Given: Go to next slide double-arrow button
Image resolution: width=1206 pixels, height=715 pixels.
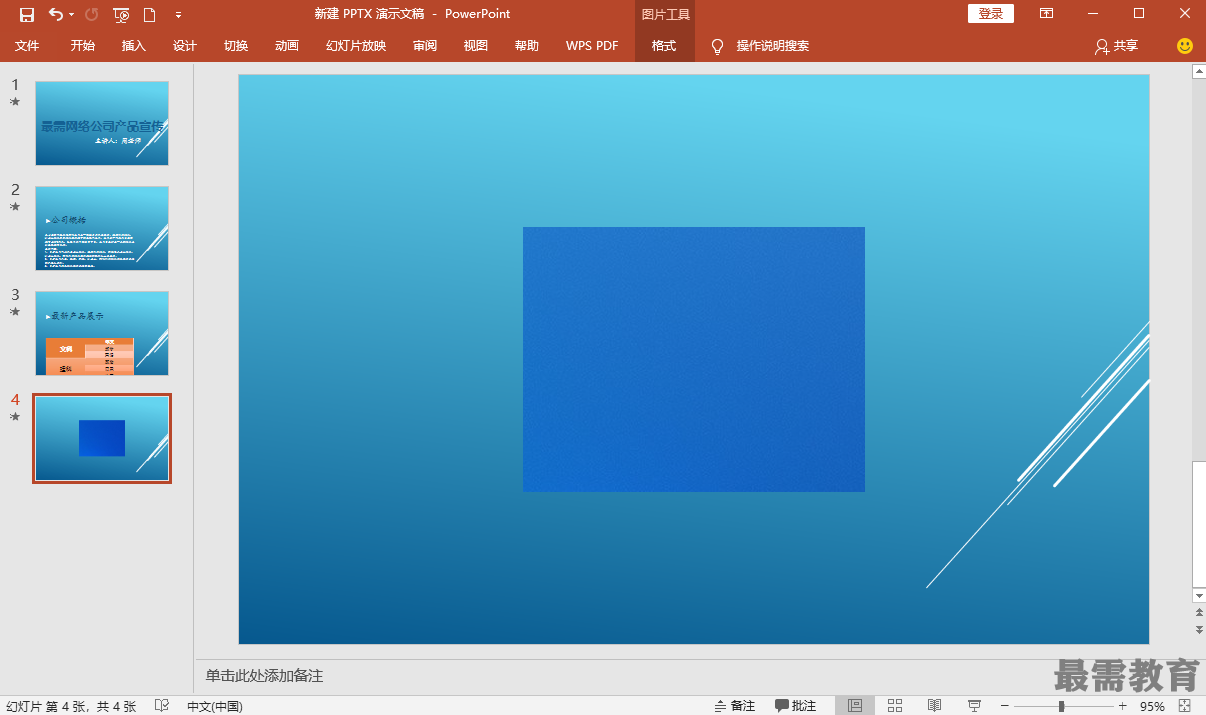Looking at the screenshot, I should pos(1199,629).
